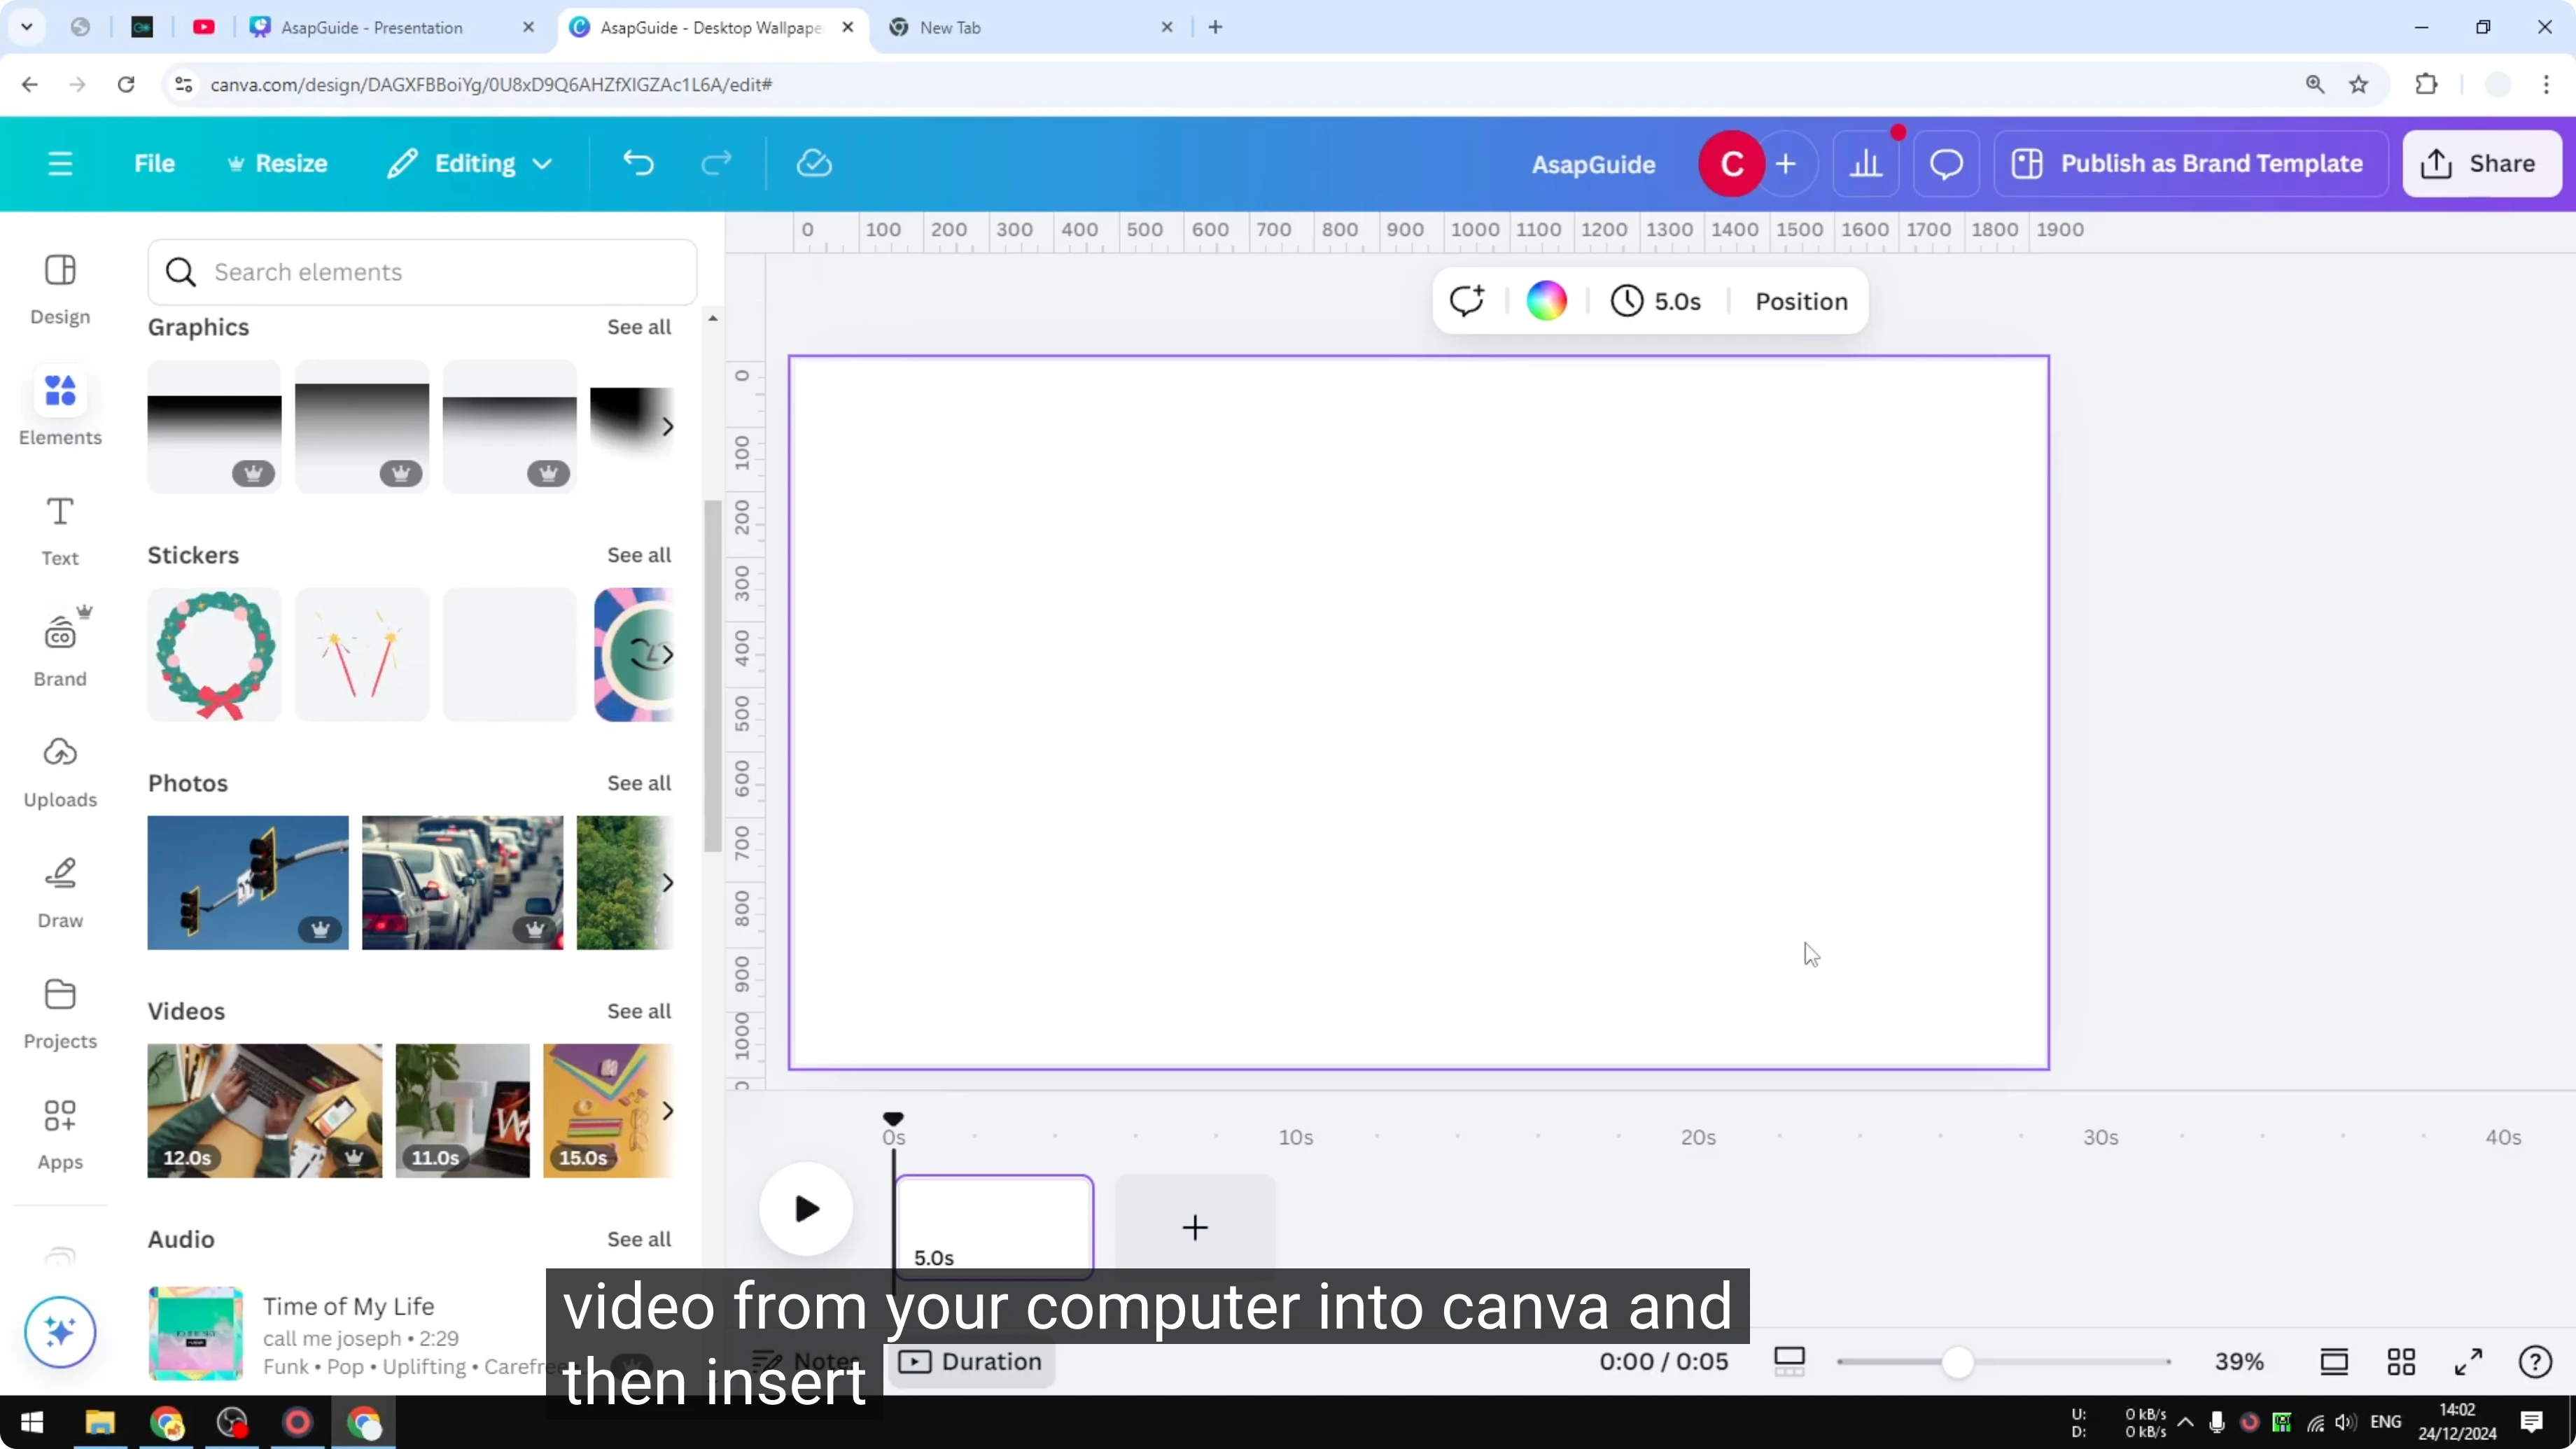The image size is (2576, 1449).
Task: Select the Text sidebar icon
Action: [x=59, y=528]
